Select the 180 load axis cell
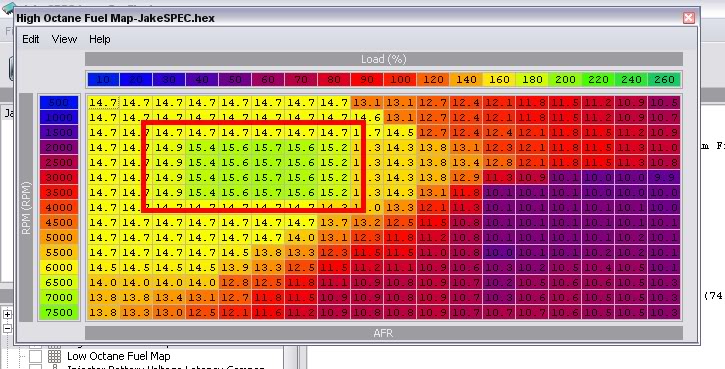 tap(532, 80)
